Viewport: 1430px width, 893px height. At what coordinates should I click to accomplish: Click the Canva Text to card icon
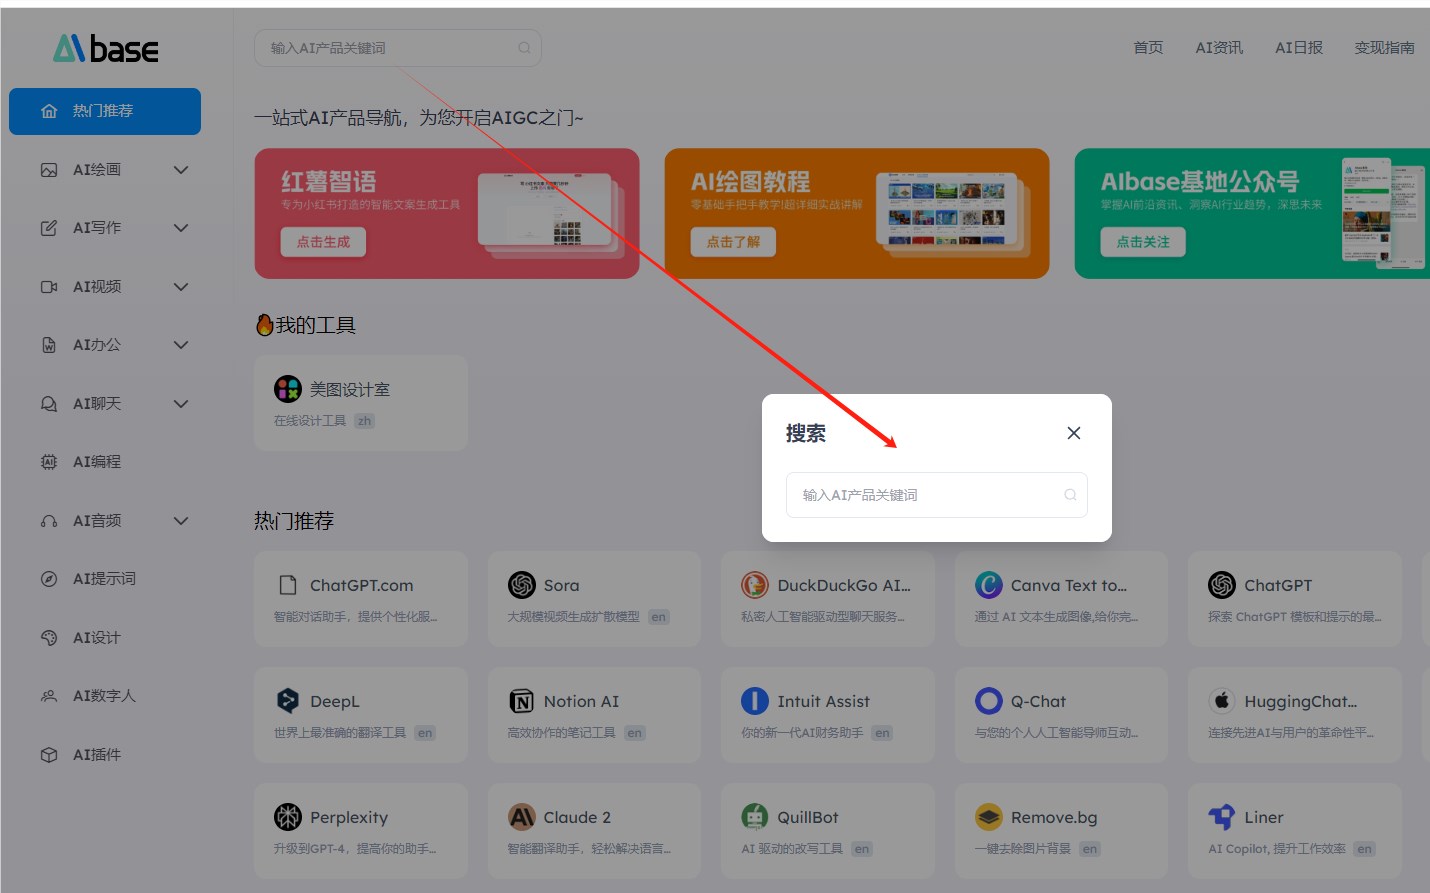point(989,585)
